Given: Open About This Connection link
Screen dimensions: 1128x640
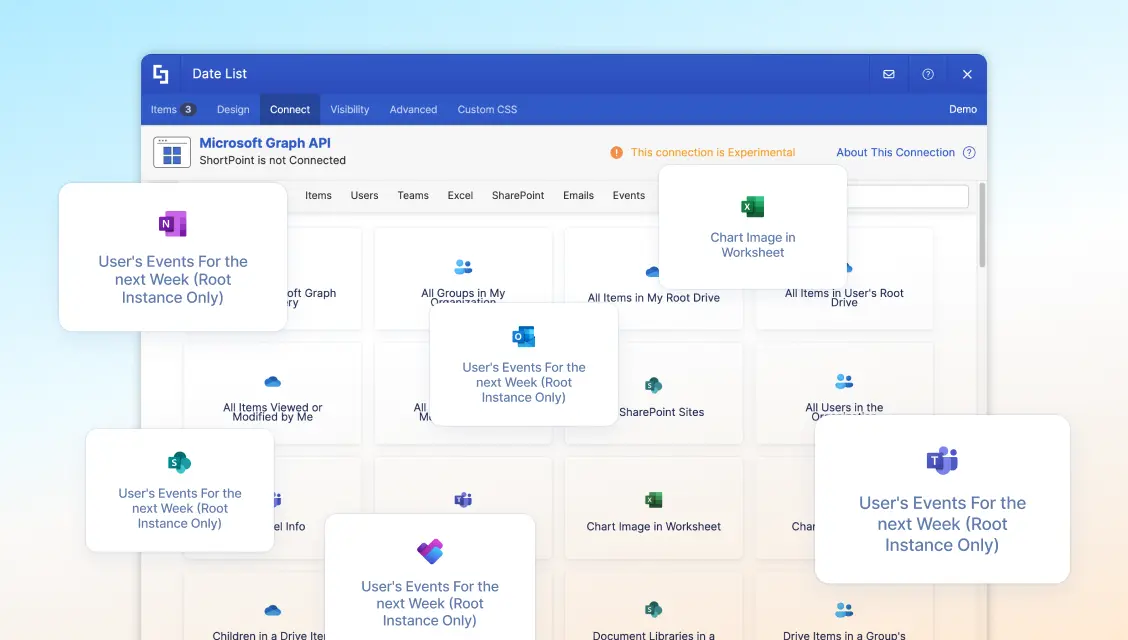Looking at the screenshot, I should coord(895,152).
